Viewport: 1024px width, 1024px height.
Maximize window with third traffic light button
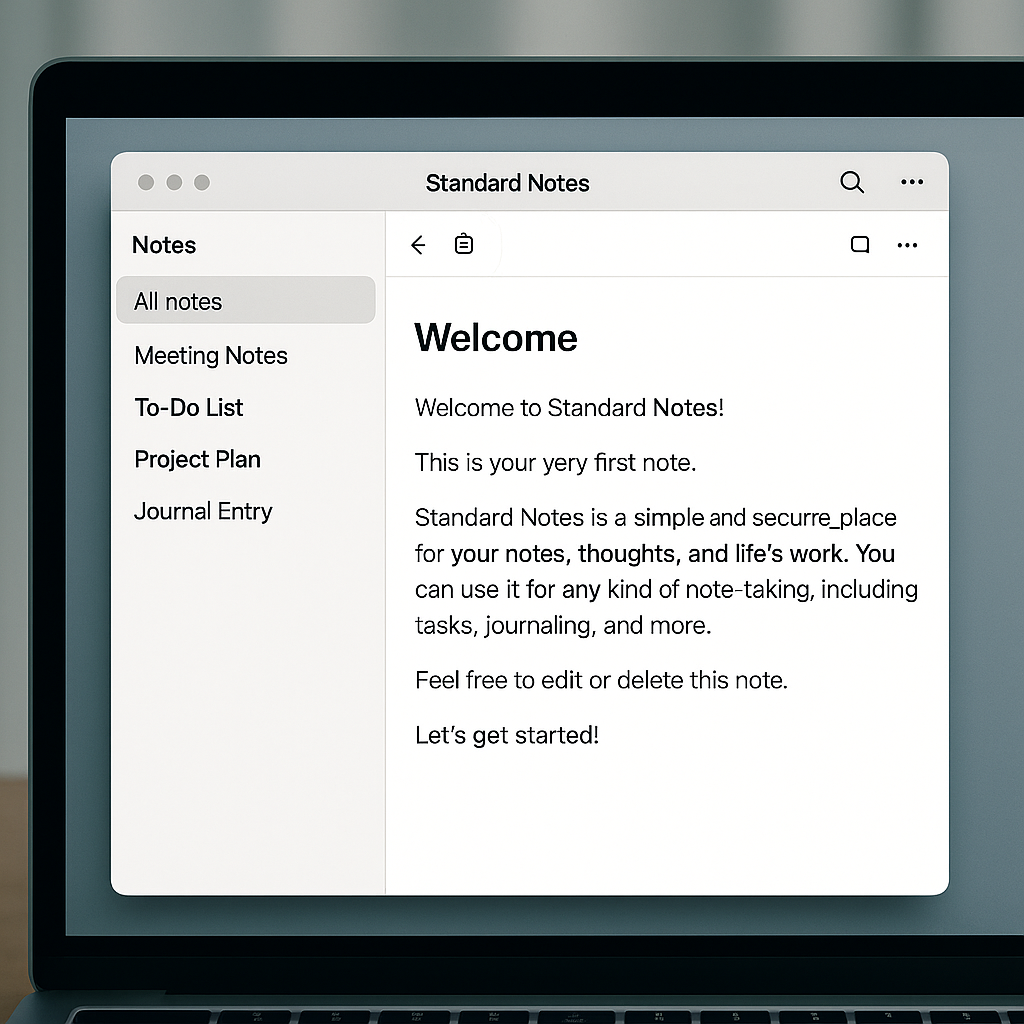pyautogui.click(x=202, y=182)
